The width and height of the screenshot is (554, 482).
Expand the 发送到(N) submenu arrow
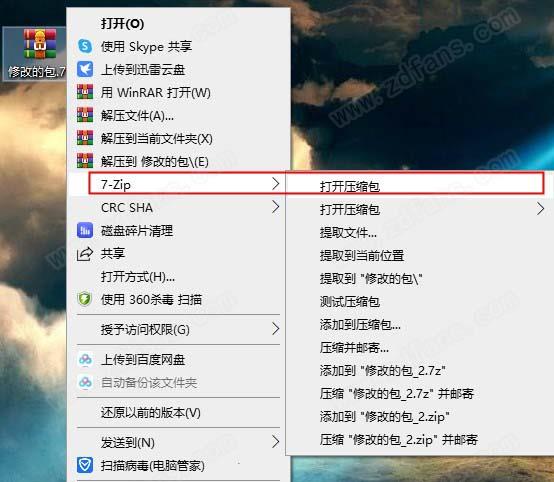tap(276, 442)
